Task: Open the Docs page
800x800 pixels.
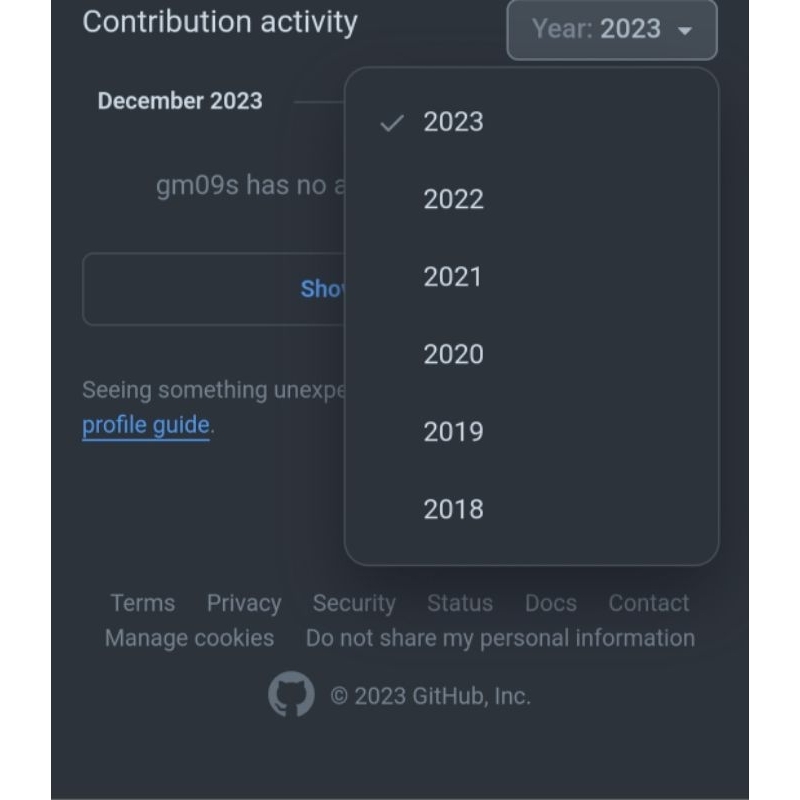Action: point(550,603)
